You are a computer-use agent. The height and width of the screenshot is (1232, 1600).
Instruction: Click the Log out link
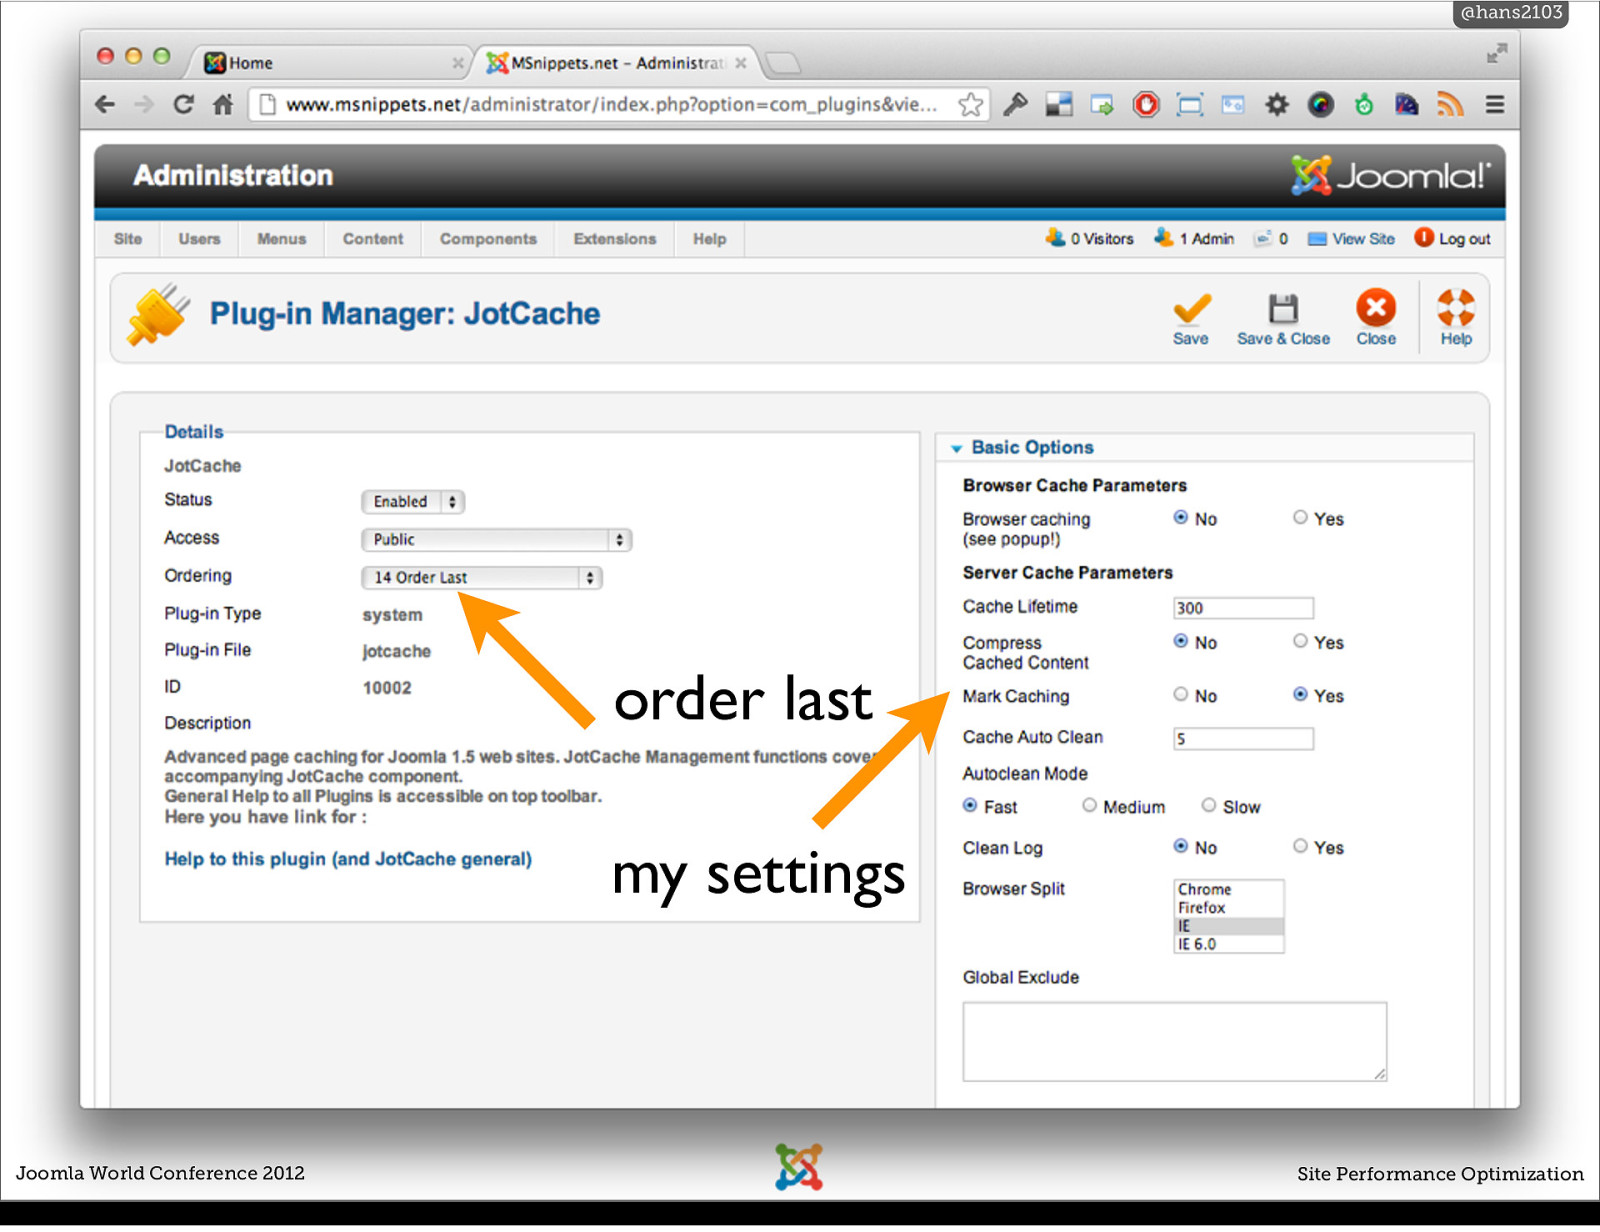1452,239
